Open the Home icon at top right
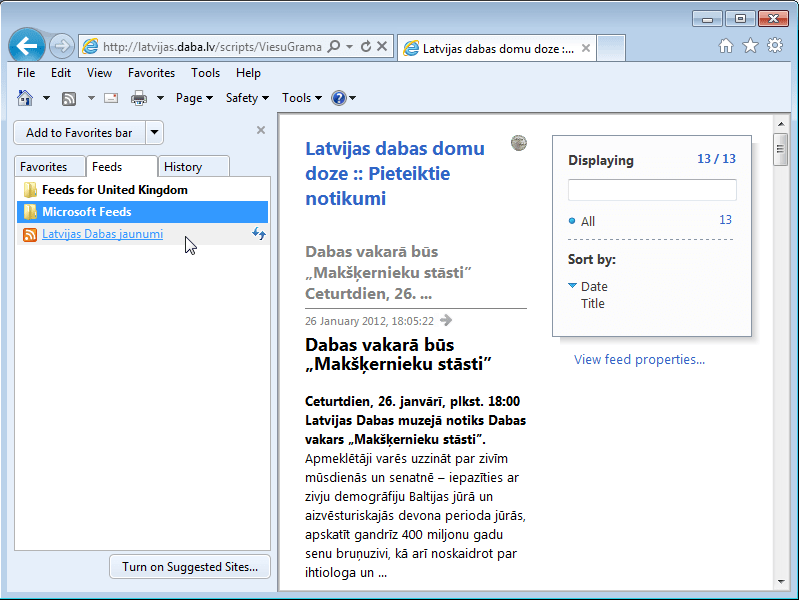799x600 pixels. tap(726, 46)
